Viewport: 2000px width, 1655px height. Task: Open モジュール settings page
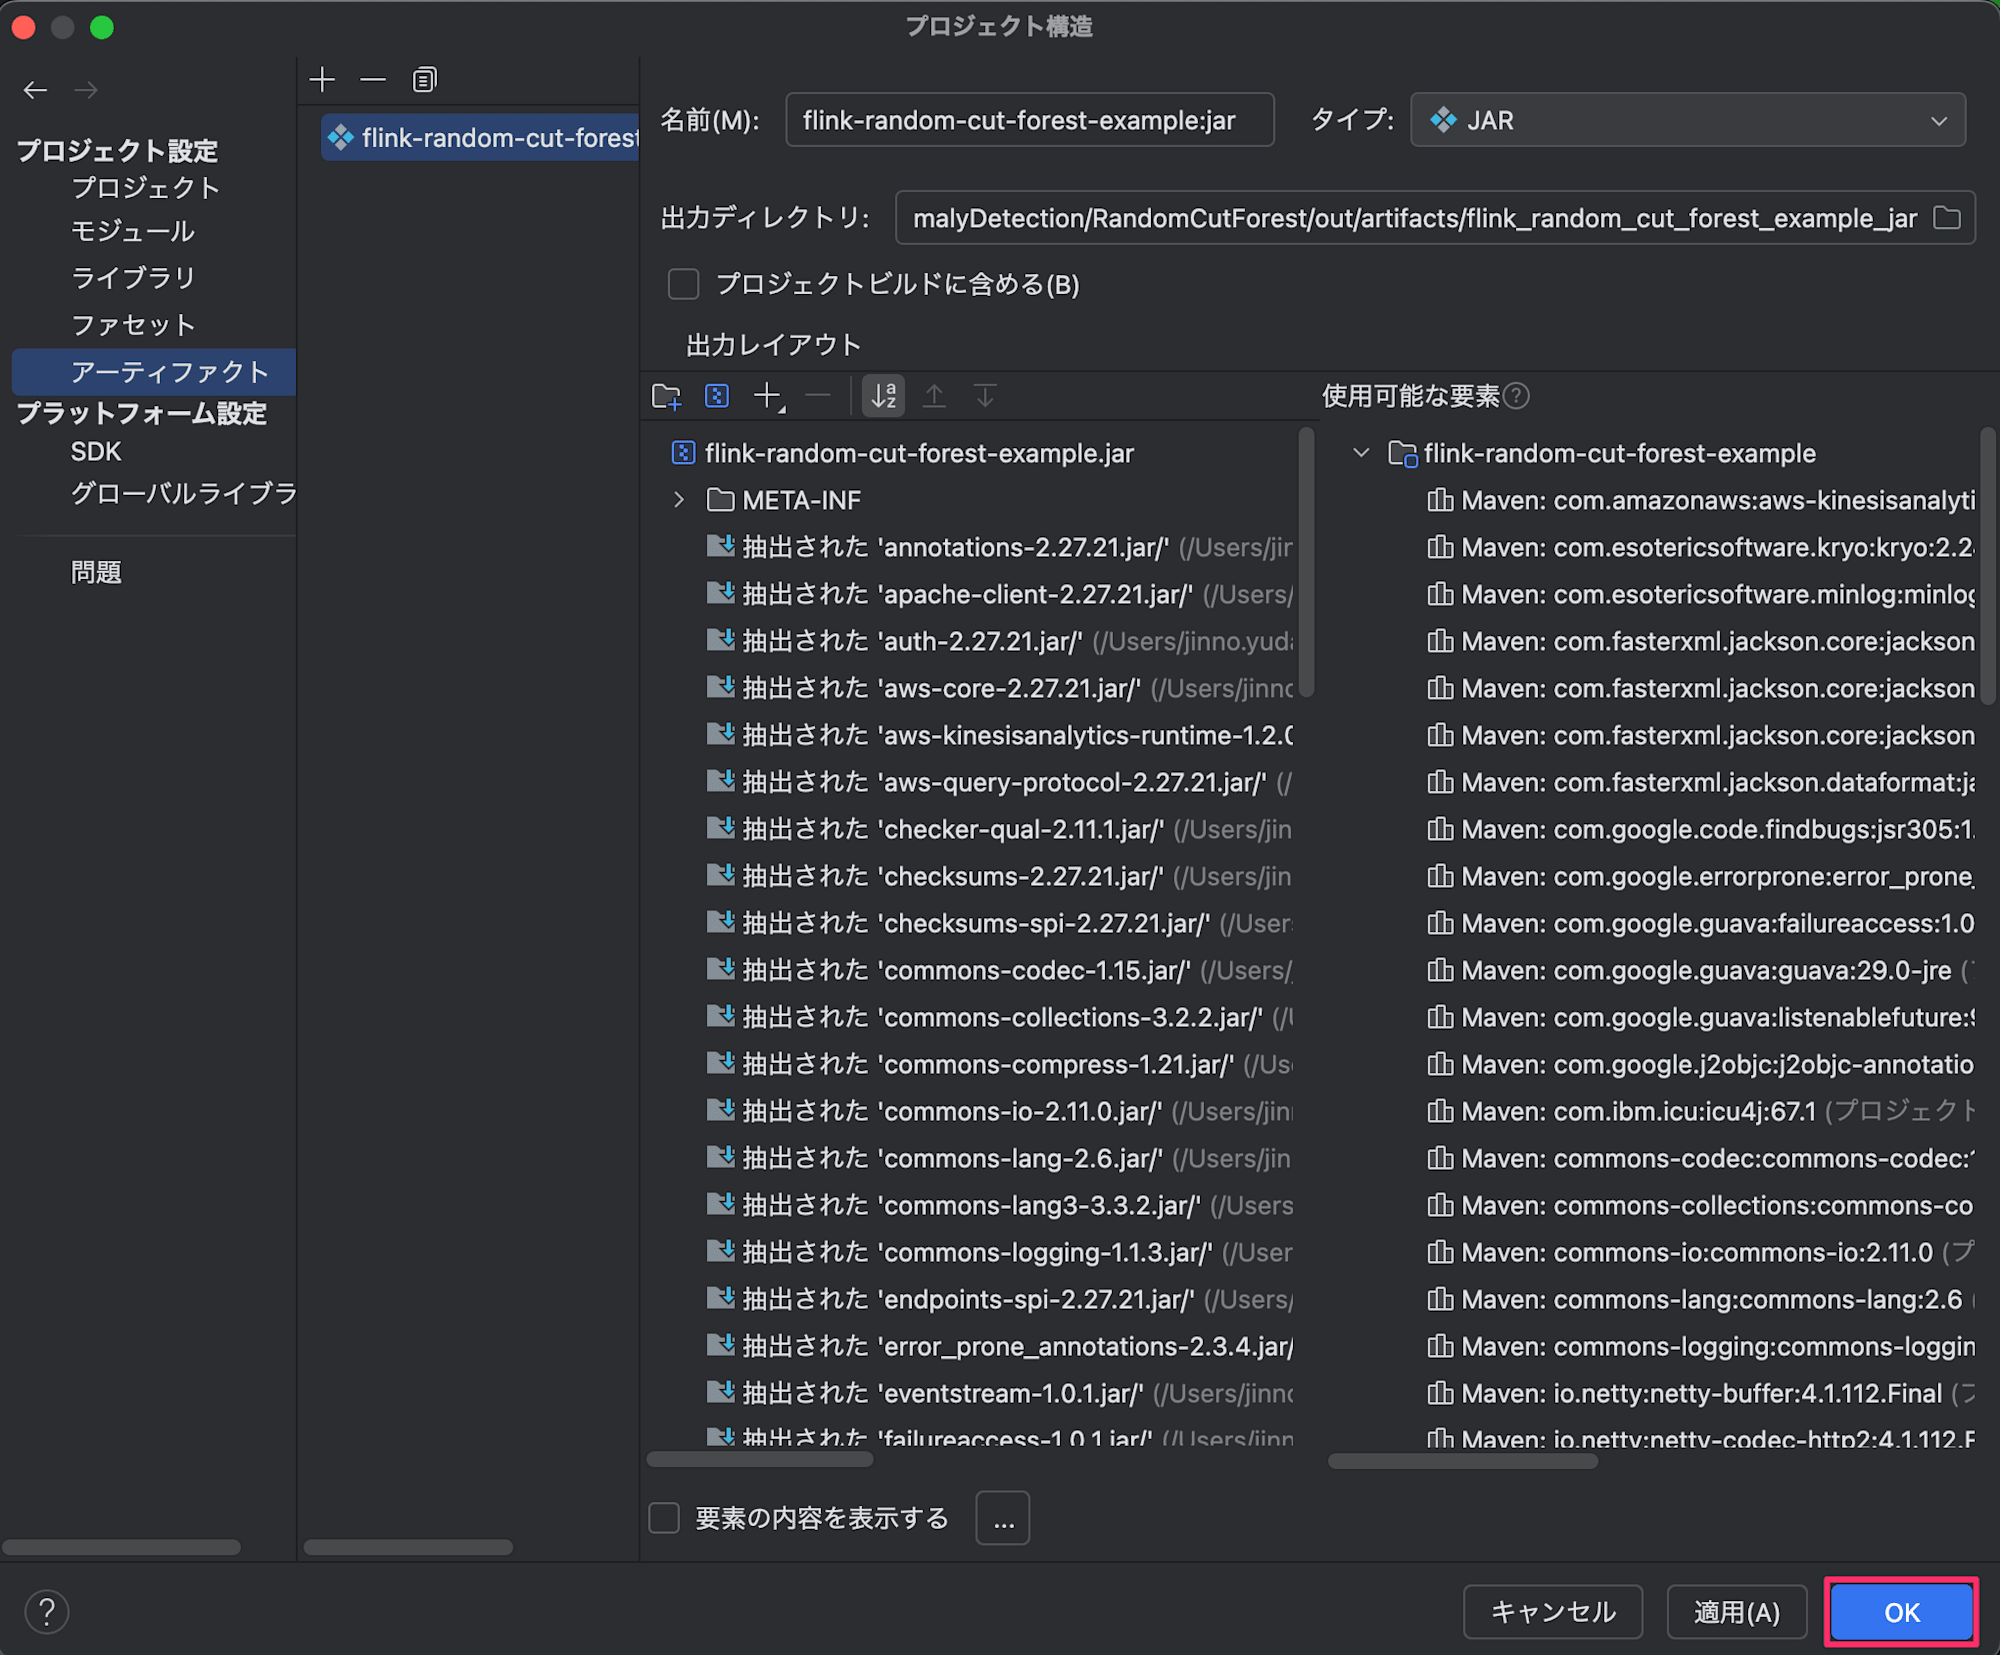[x=132, y=232]
